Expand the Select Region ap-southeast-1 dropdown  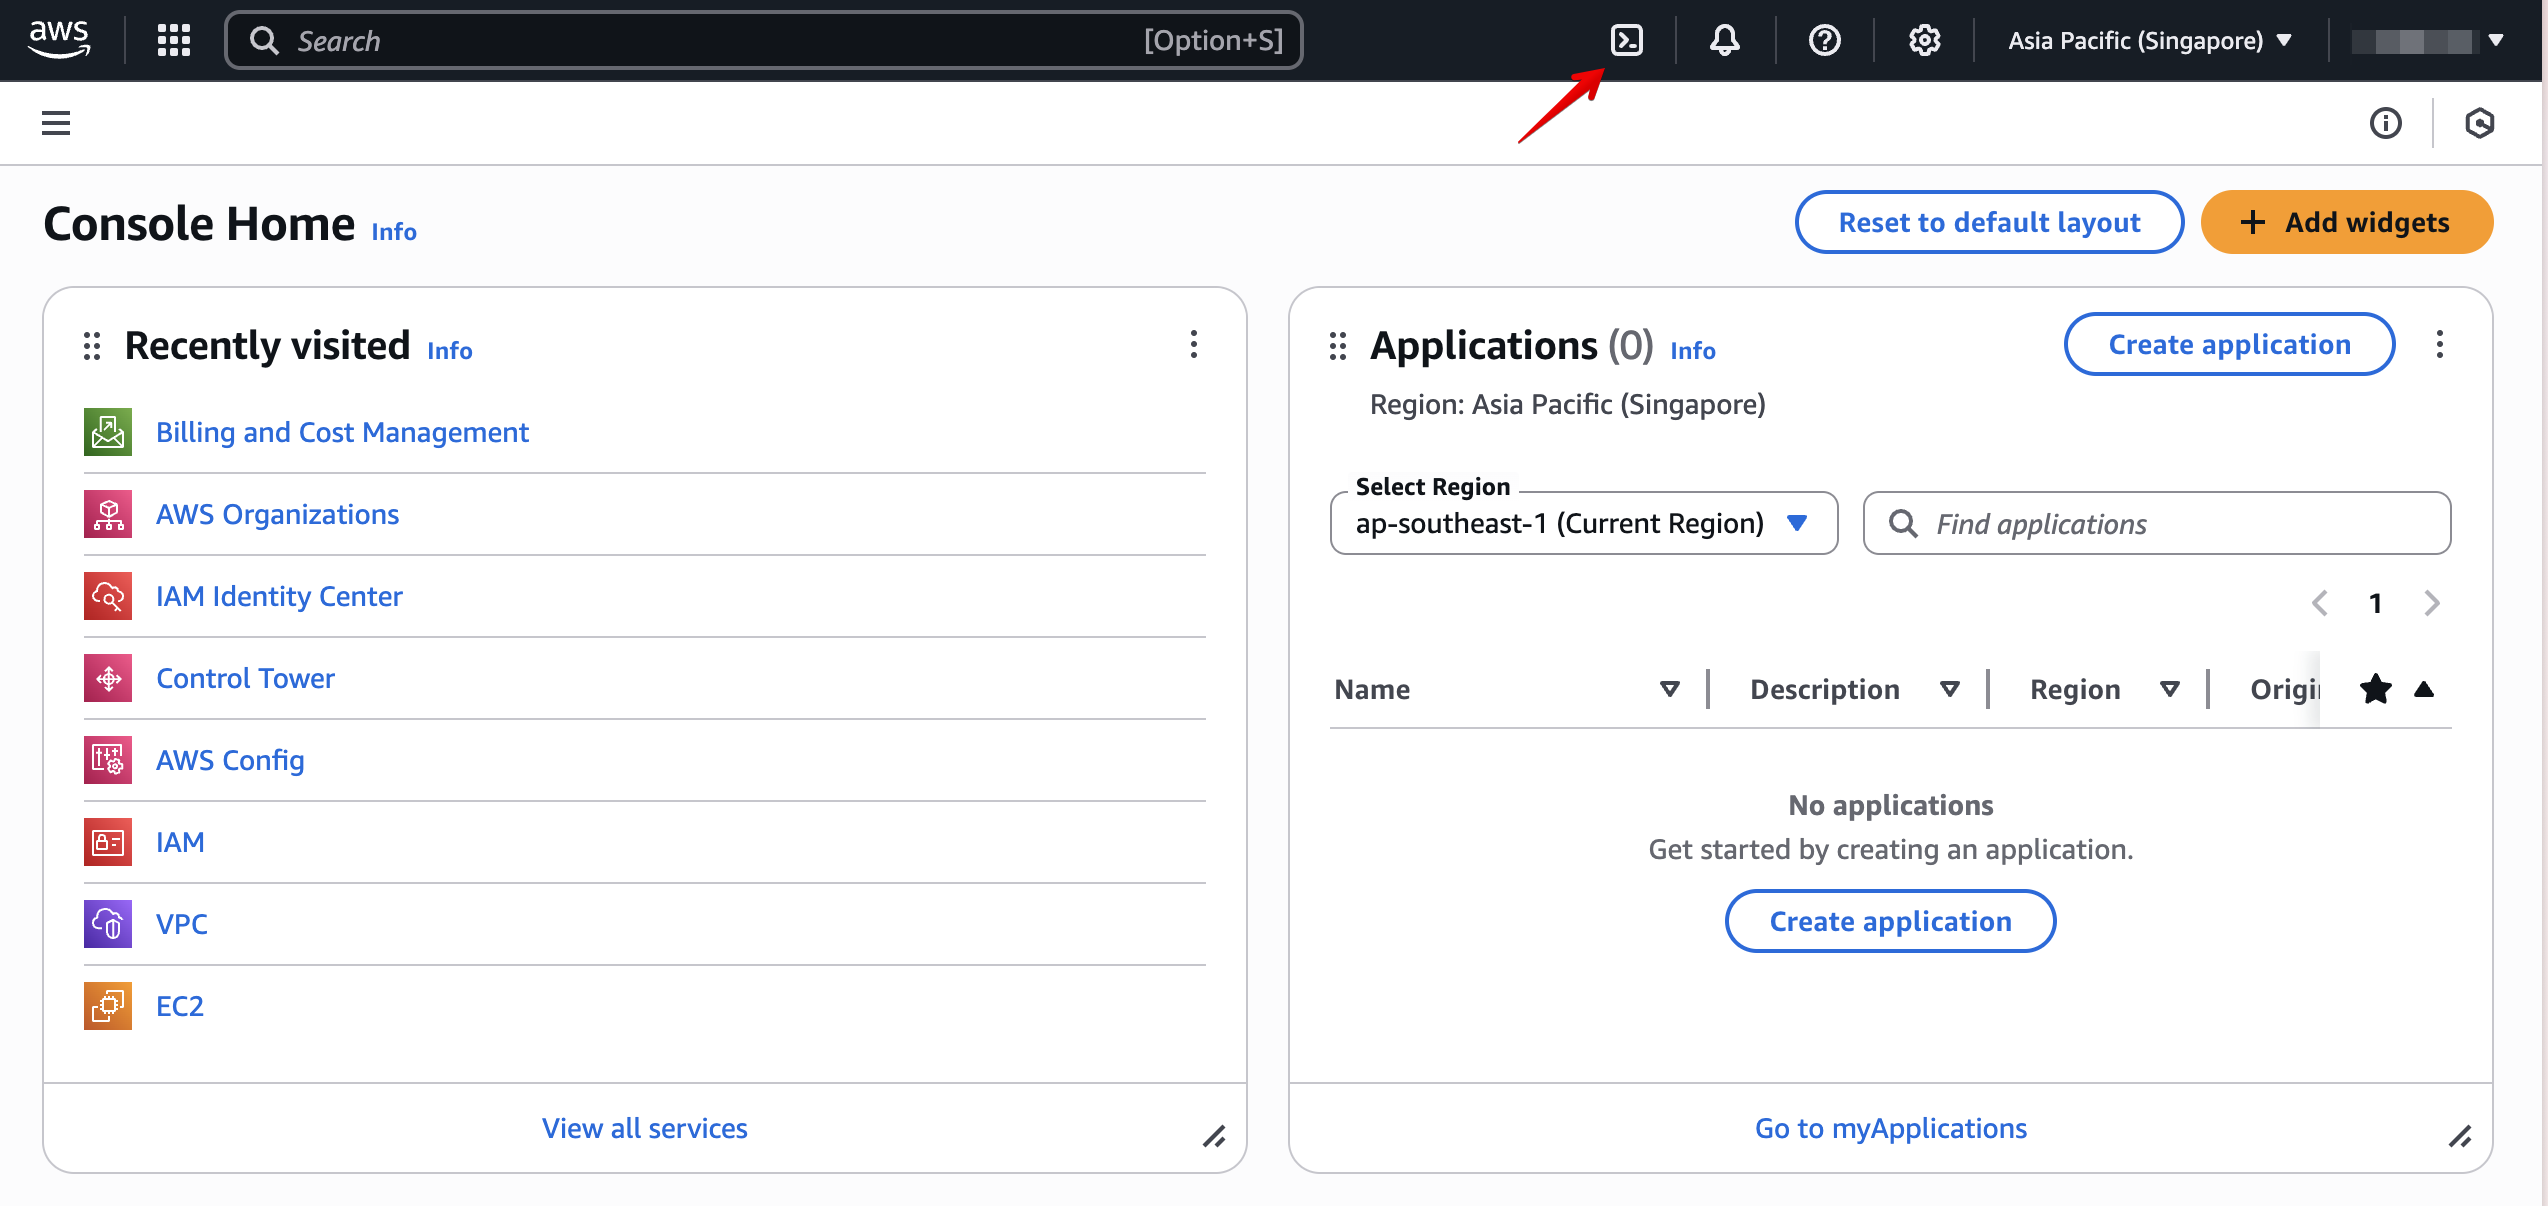[1583, 523]
